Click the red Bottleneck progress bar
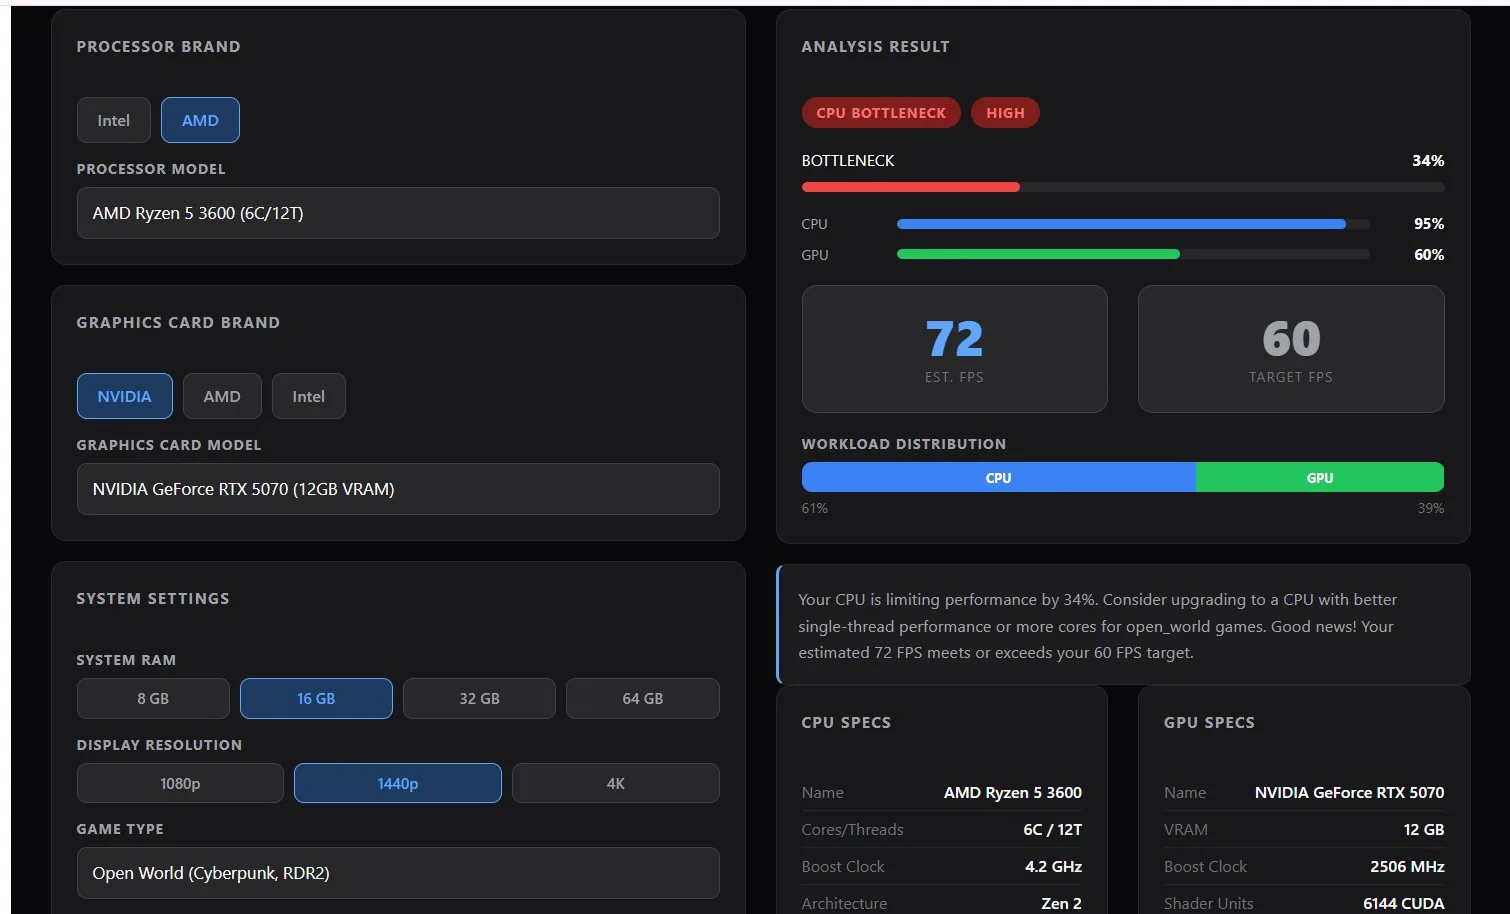The image size is (1510, 914). [910, 187]
